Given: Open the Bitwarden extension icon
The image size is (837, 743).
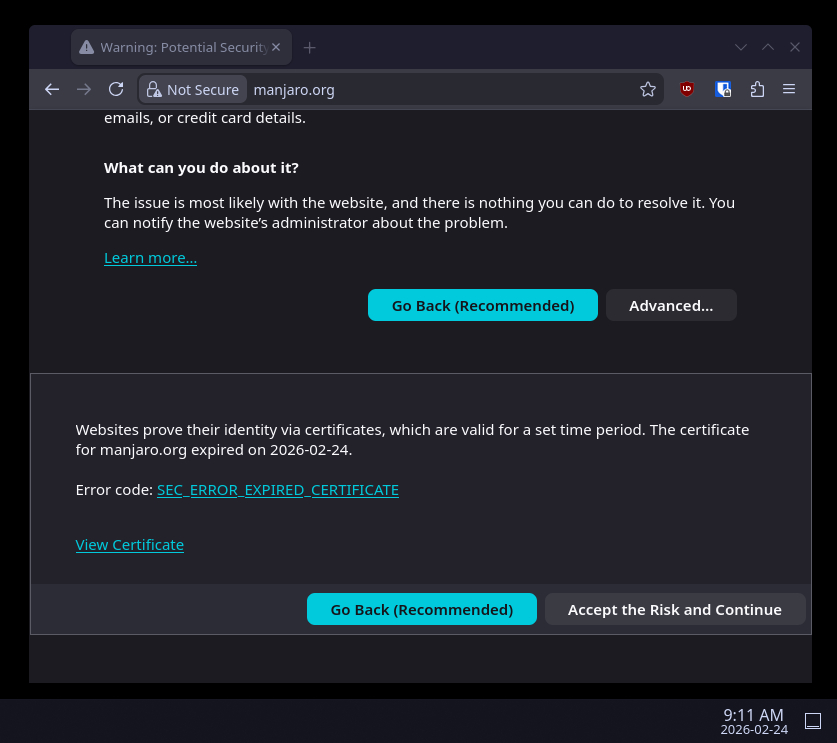Looking at the screenshot, I should tap(723, 89).
